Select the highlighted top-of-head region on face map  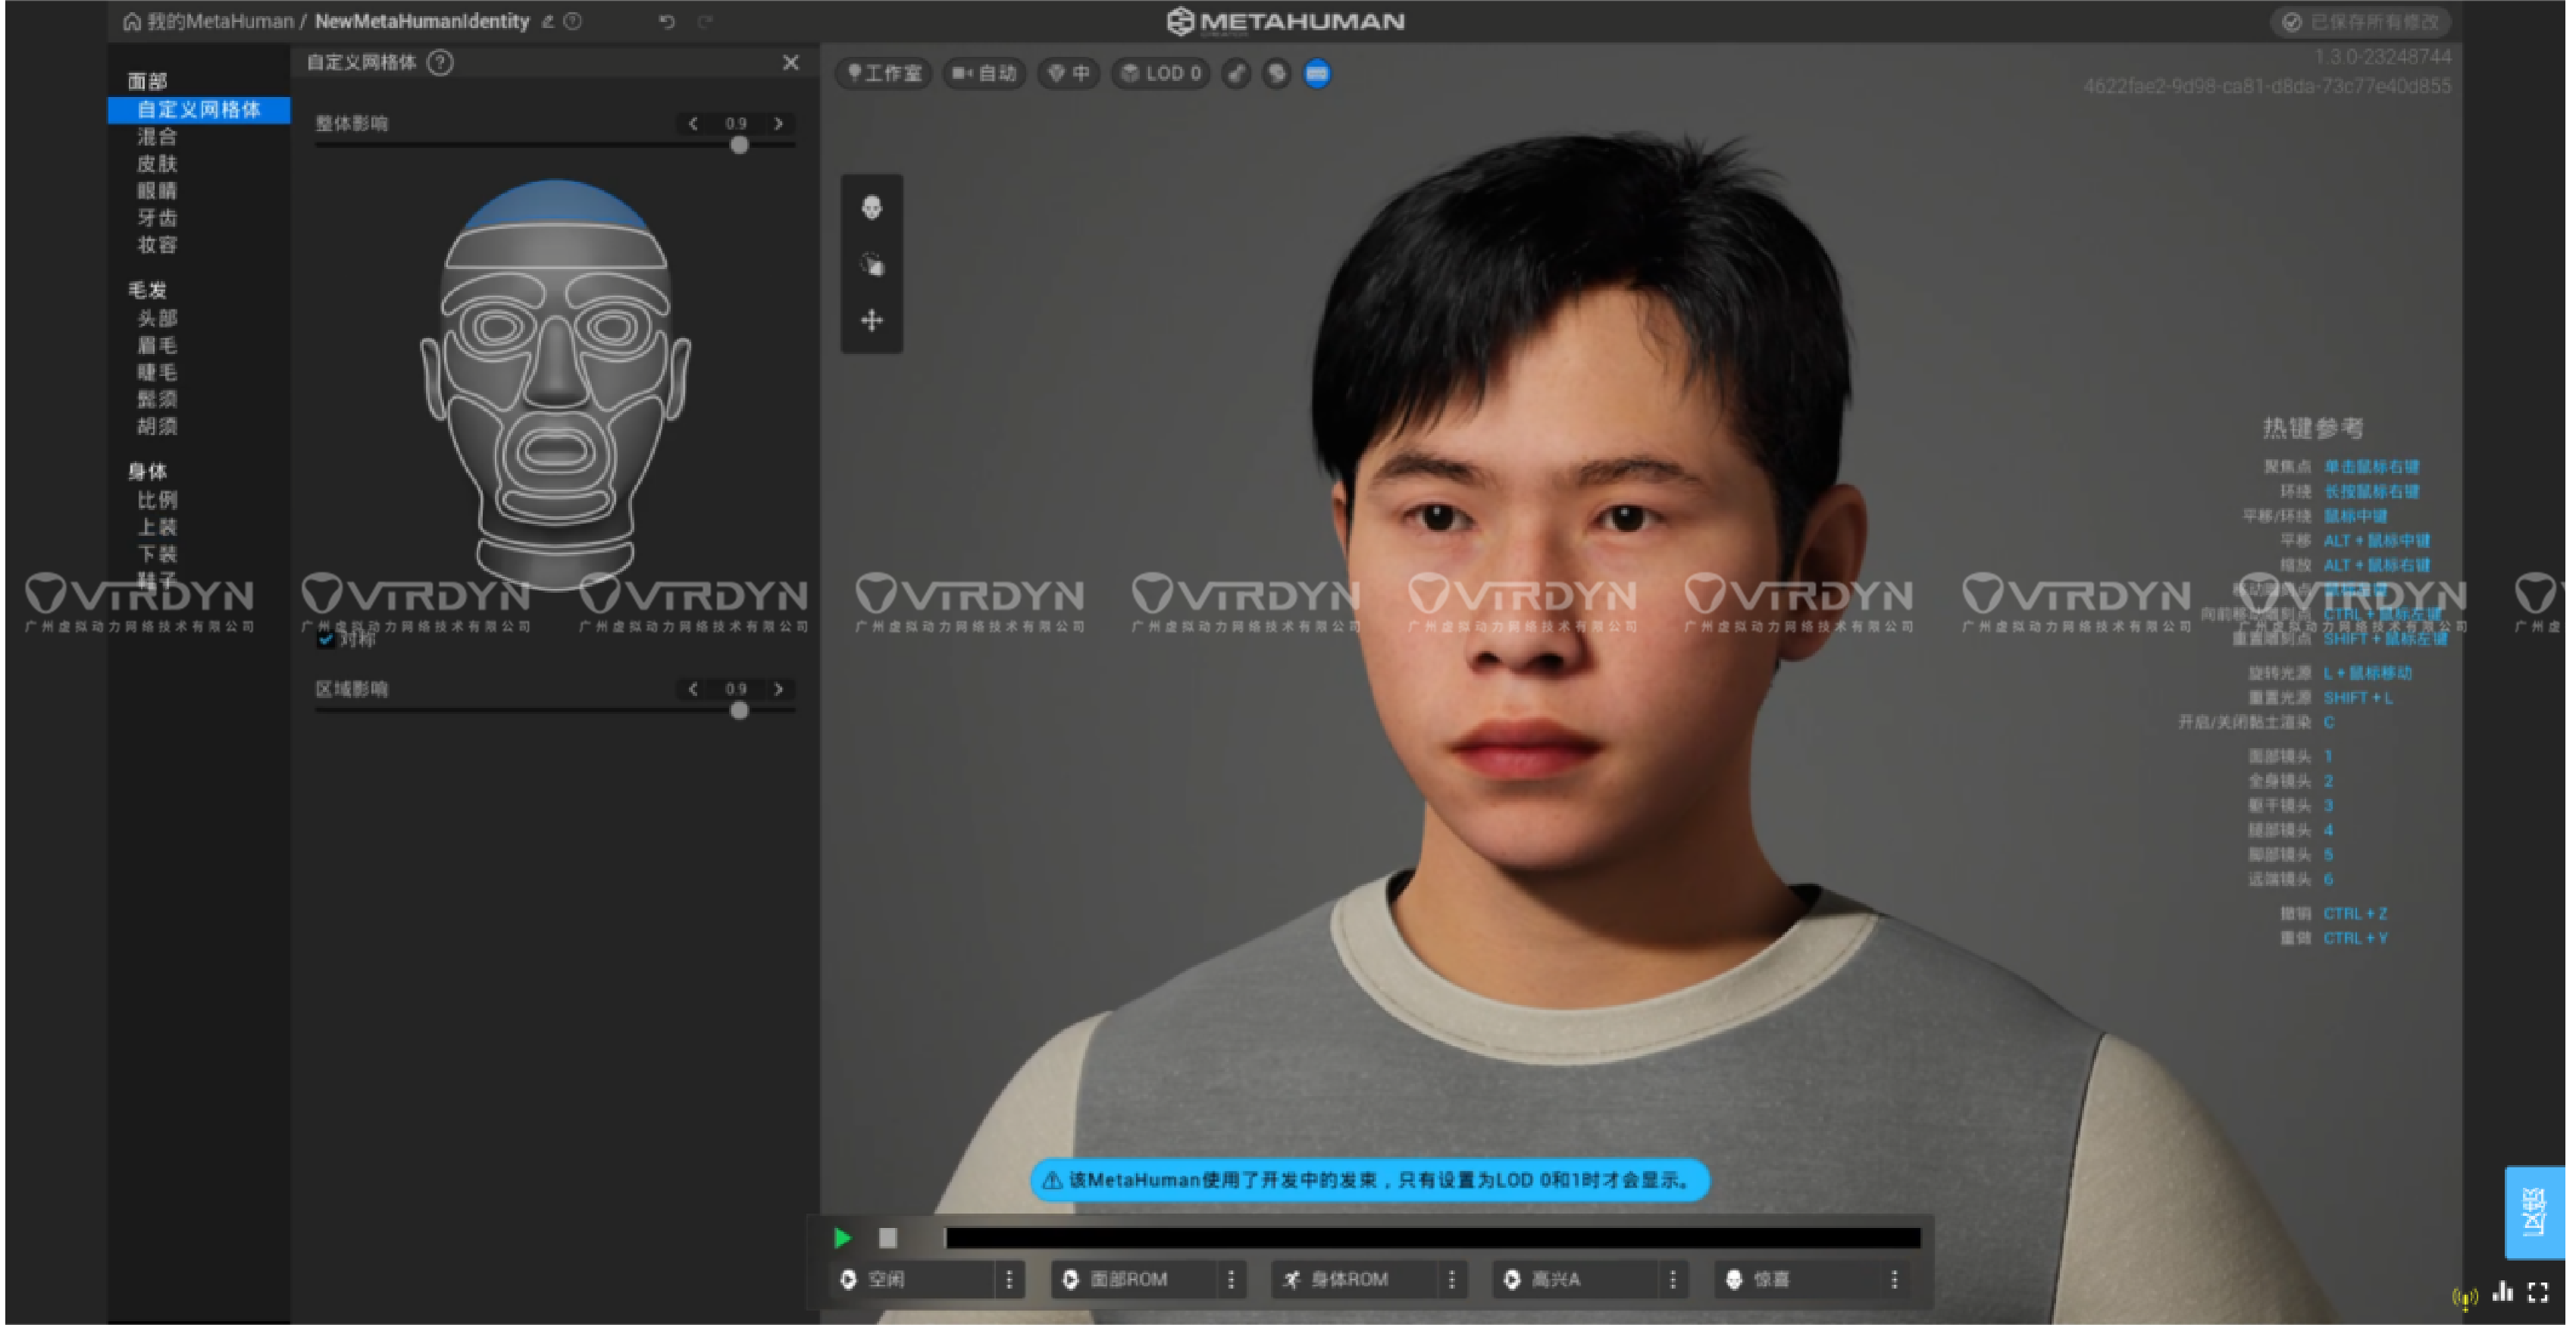(555, 205)
